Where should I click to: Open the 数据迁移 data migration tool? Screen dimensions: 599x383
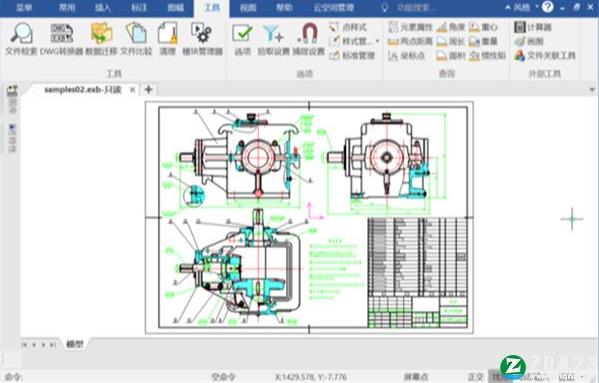pos(101,39)
